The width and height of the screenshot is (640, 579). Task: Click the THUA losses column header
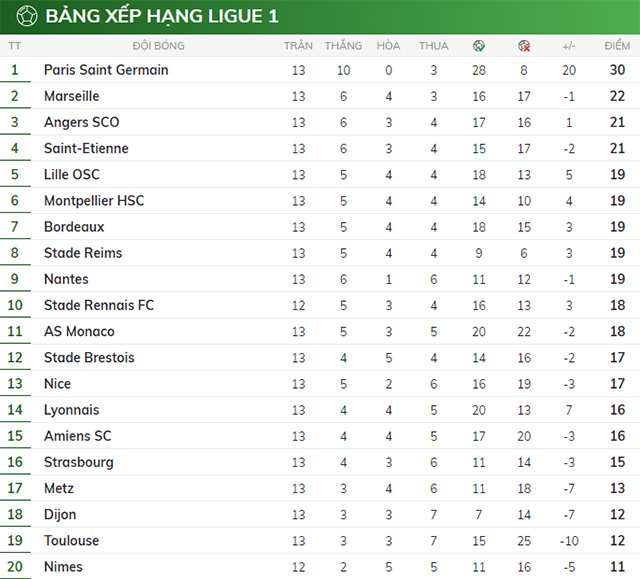pos(433,46)
